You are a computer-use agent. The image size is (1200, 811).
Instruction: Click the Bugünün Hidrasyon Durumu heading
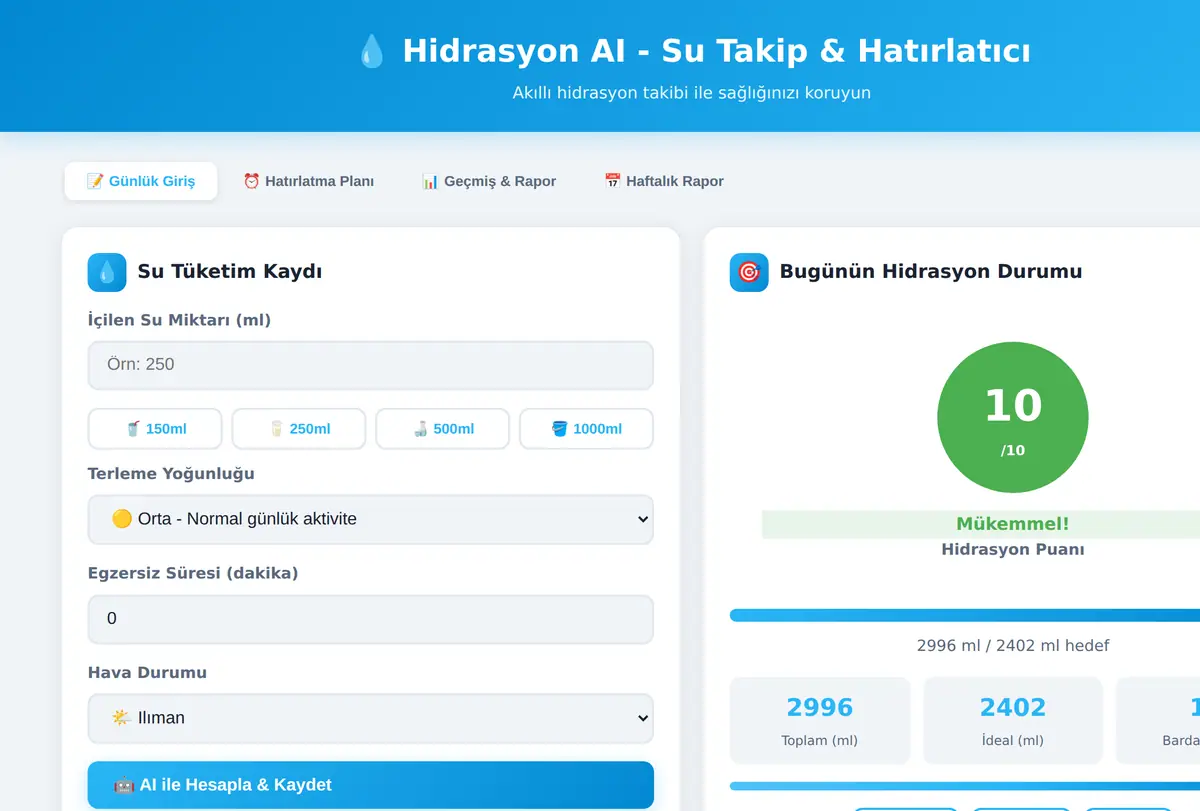click(931, 272)
